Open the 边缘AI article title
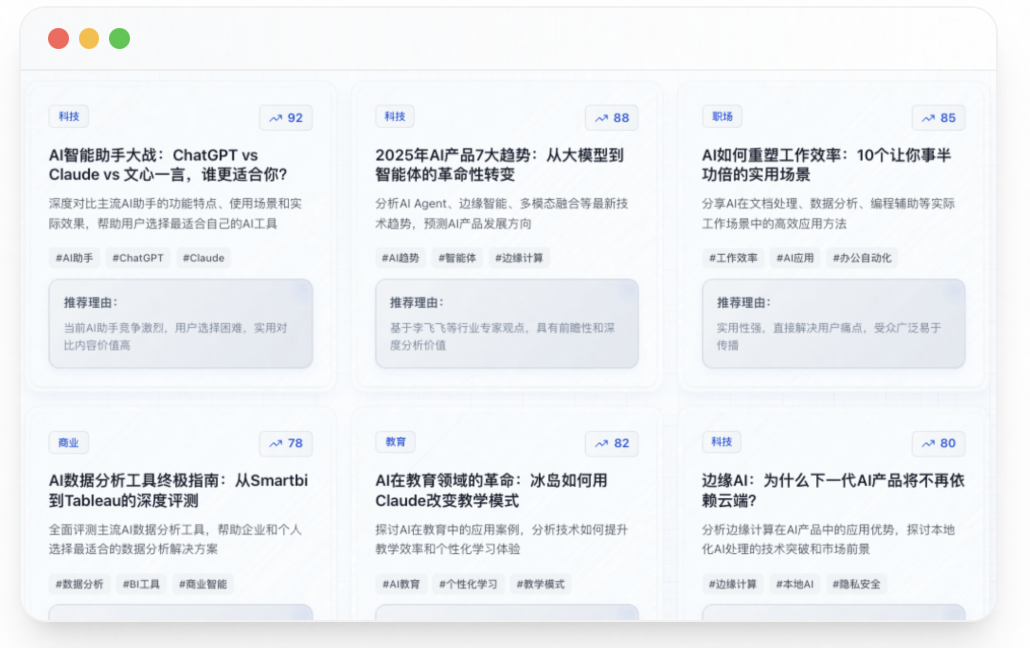 [833, 490]
